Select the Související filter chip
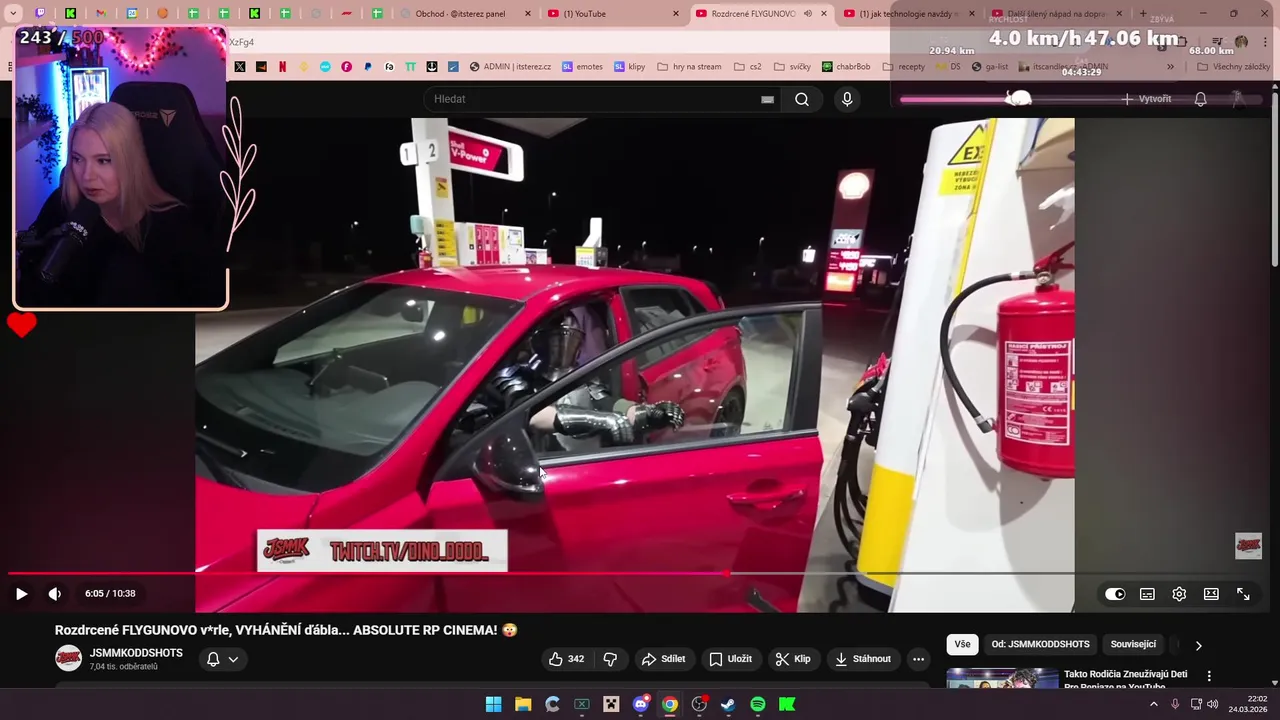The image size is (1280, 720). 1133,645
